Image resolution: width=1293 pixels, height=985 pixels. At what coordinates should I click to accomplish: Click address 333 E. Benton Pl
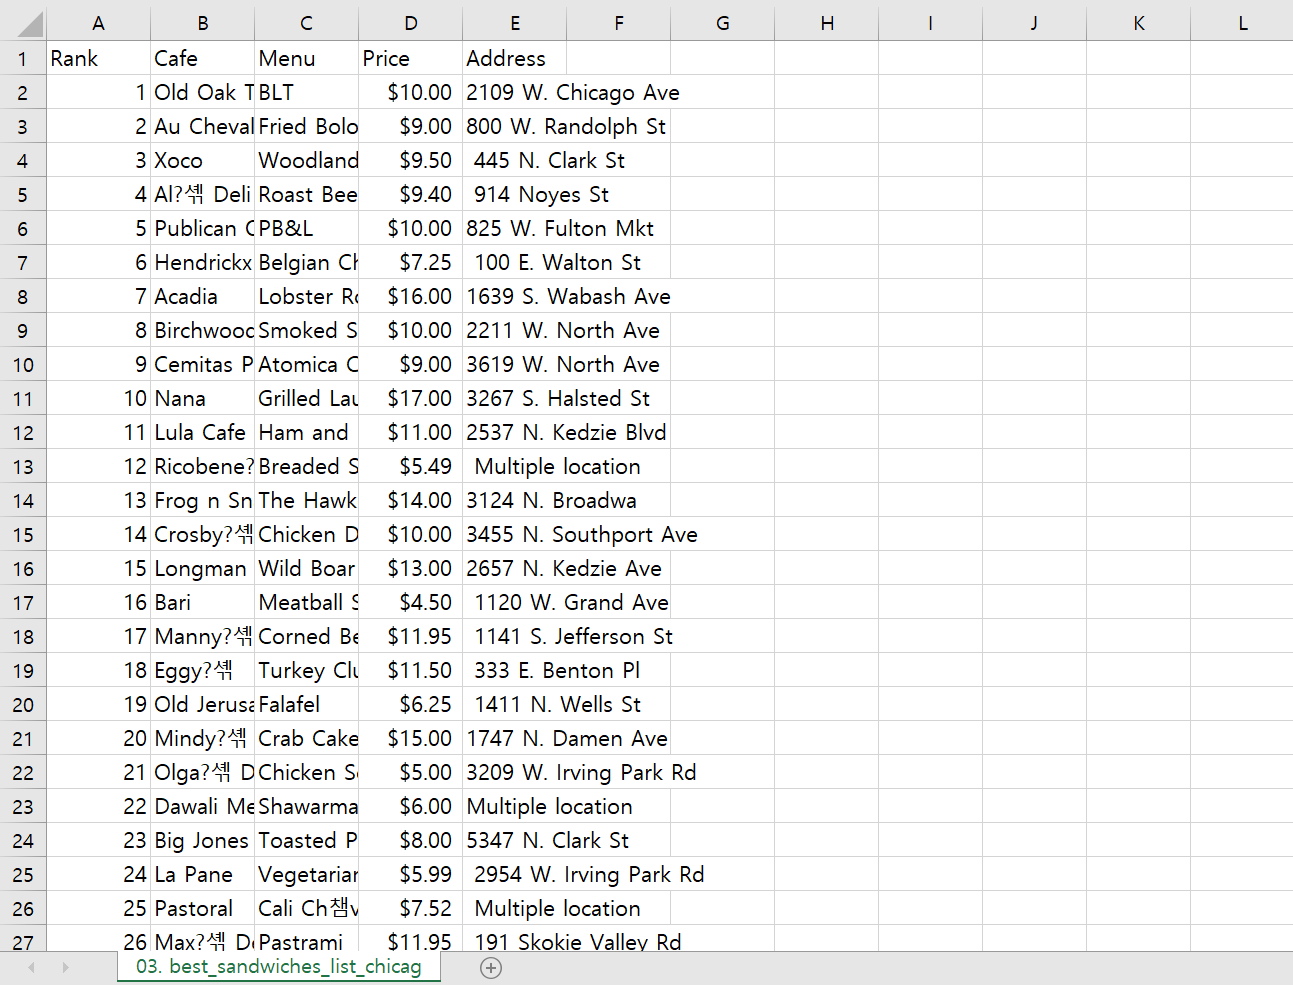557,670
